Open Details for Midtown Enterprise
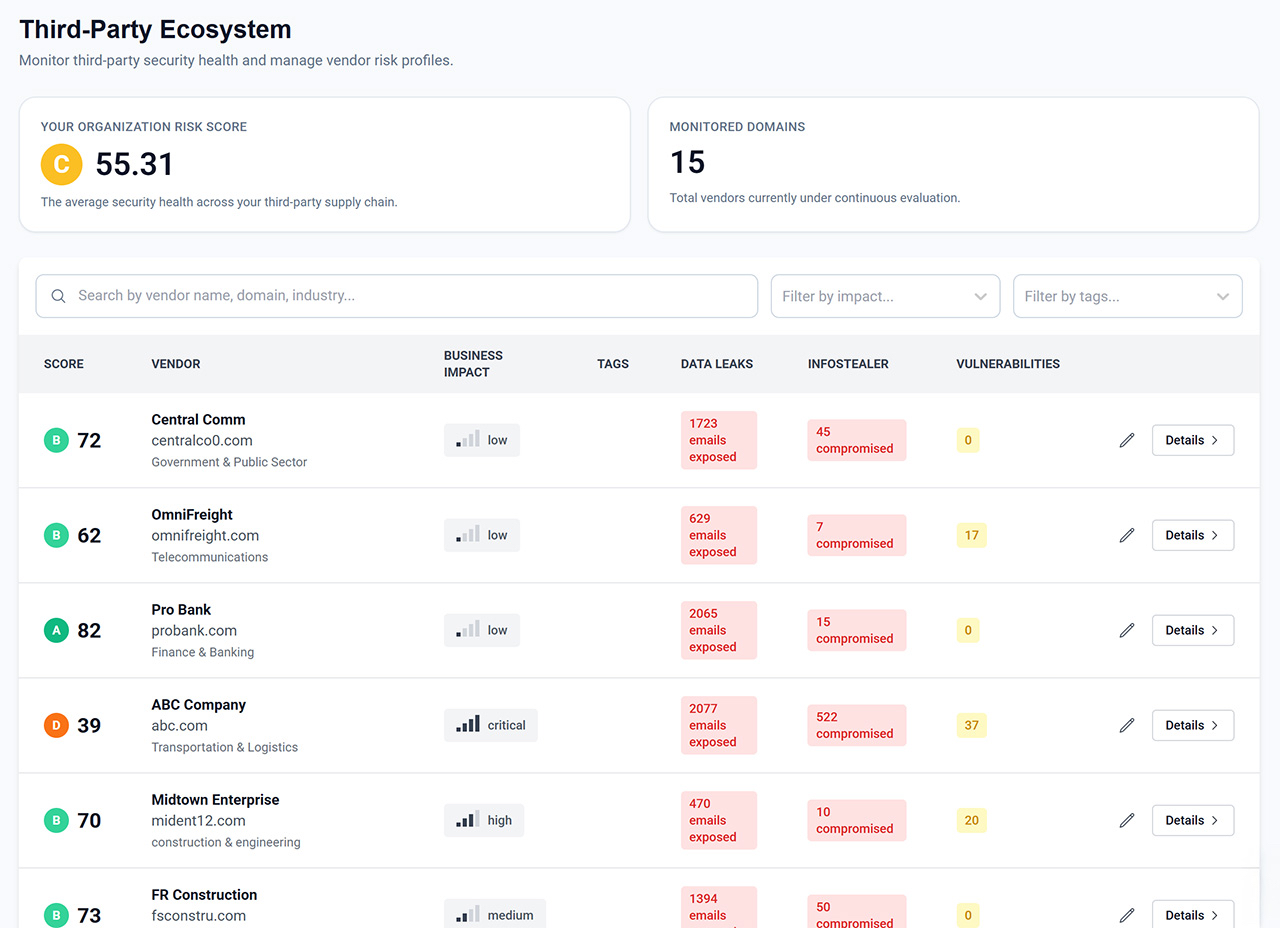 tap(1192, 820)
